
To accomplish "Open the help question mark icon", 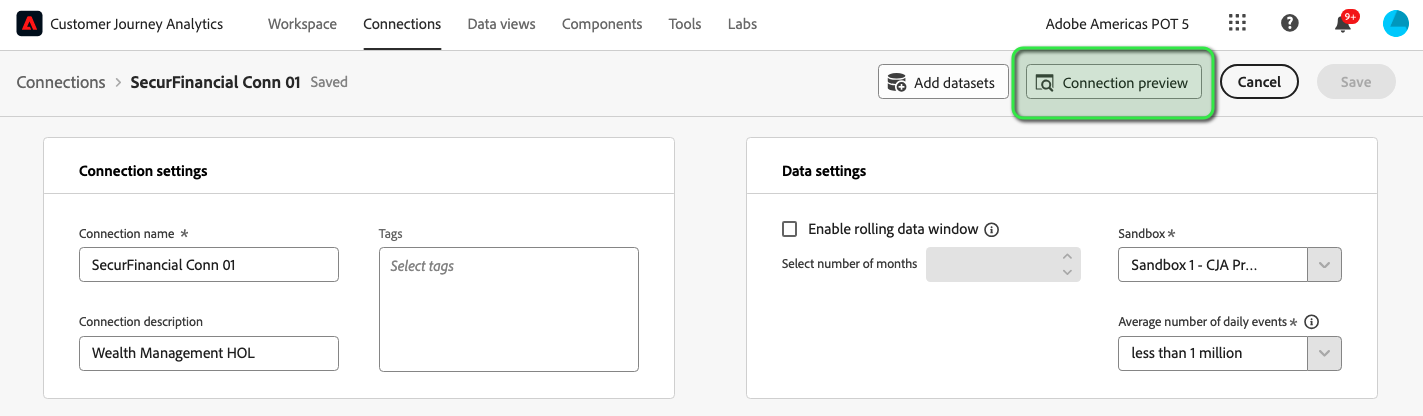I will [x=1290, y=24].
